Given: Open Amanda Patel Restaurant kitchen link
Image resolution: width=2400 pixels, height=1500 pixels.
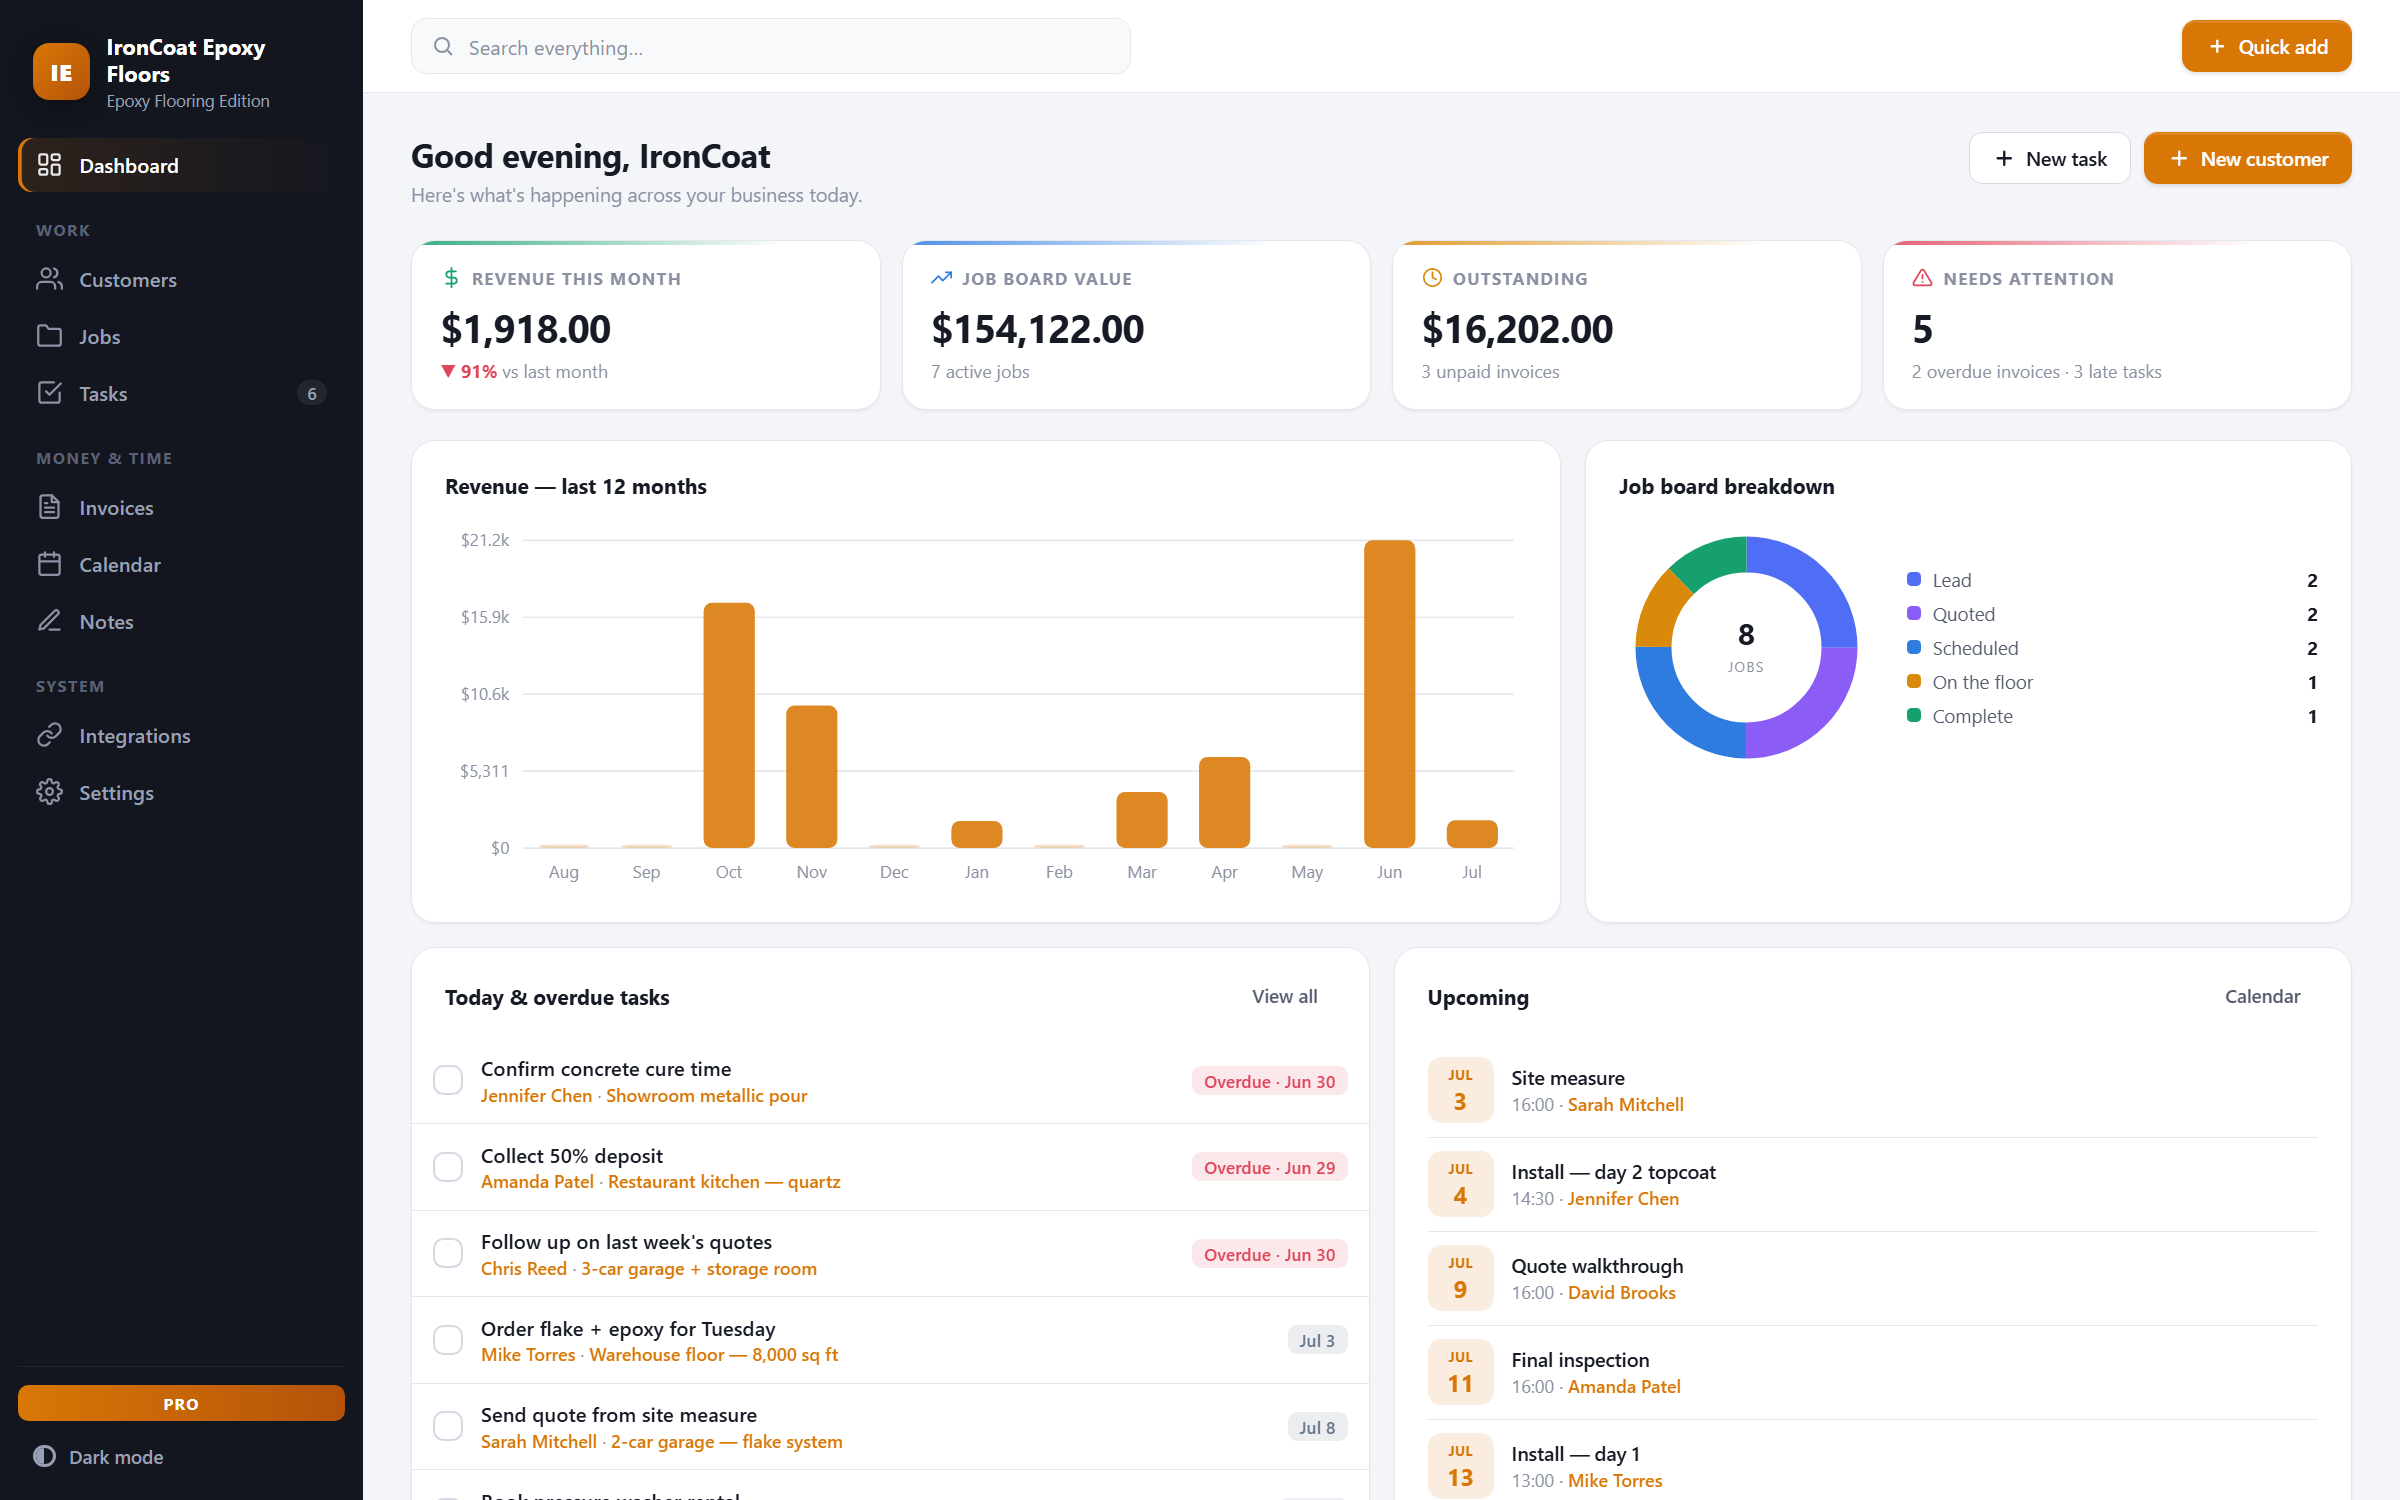Looking at the screenshot, I should click(661, 1181).
